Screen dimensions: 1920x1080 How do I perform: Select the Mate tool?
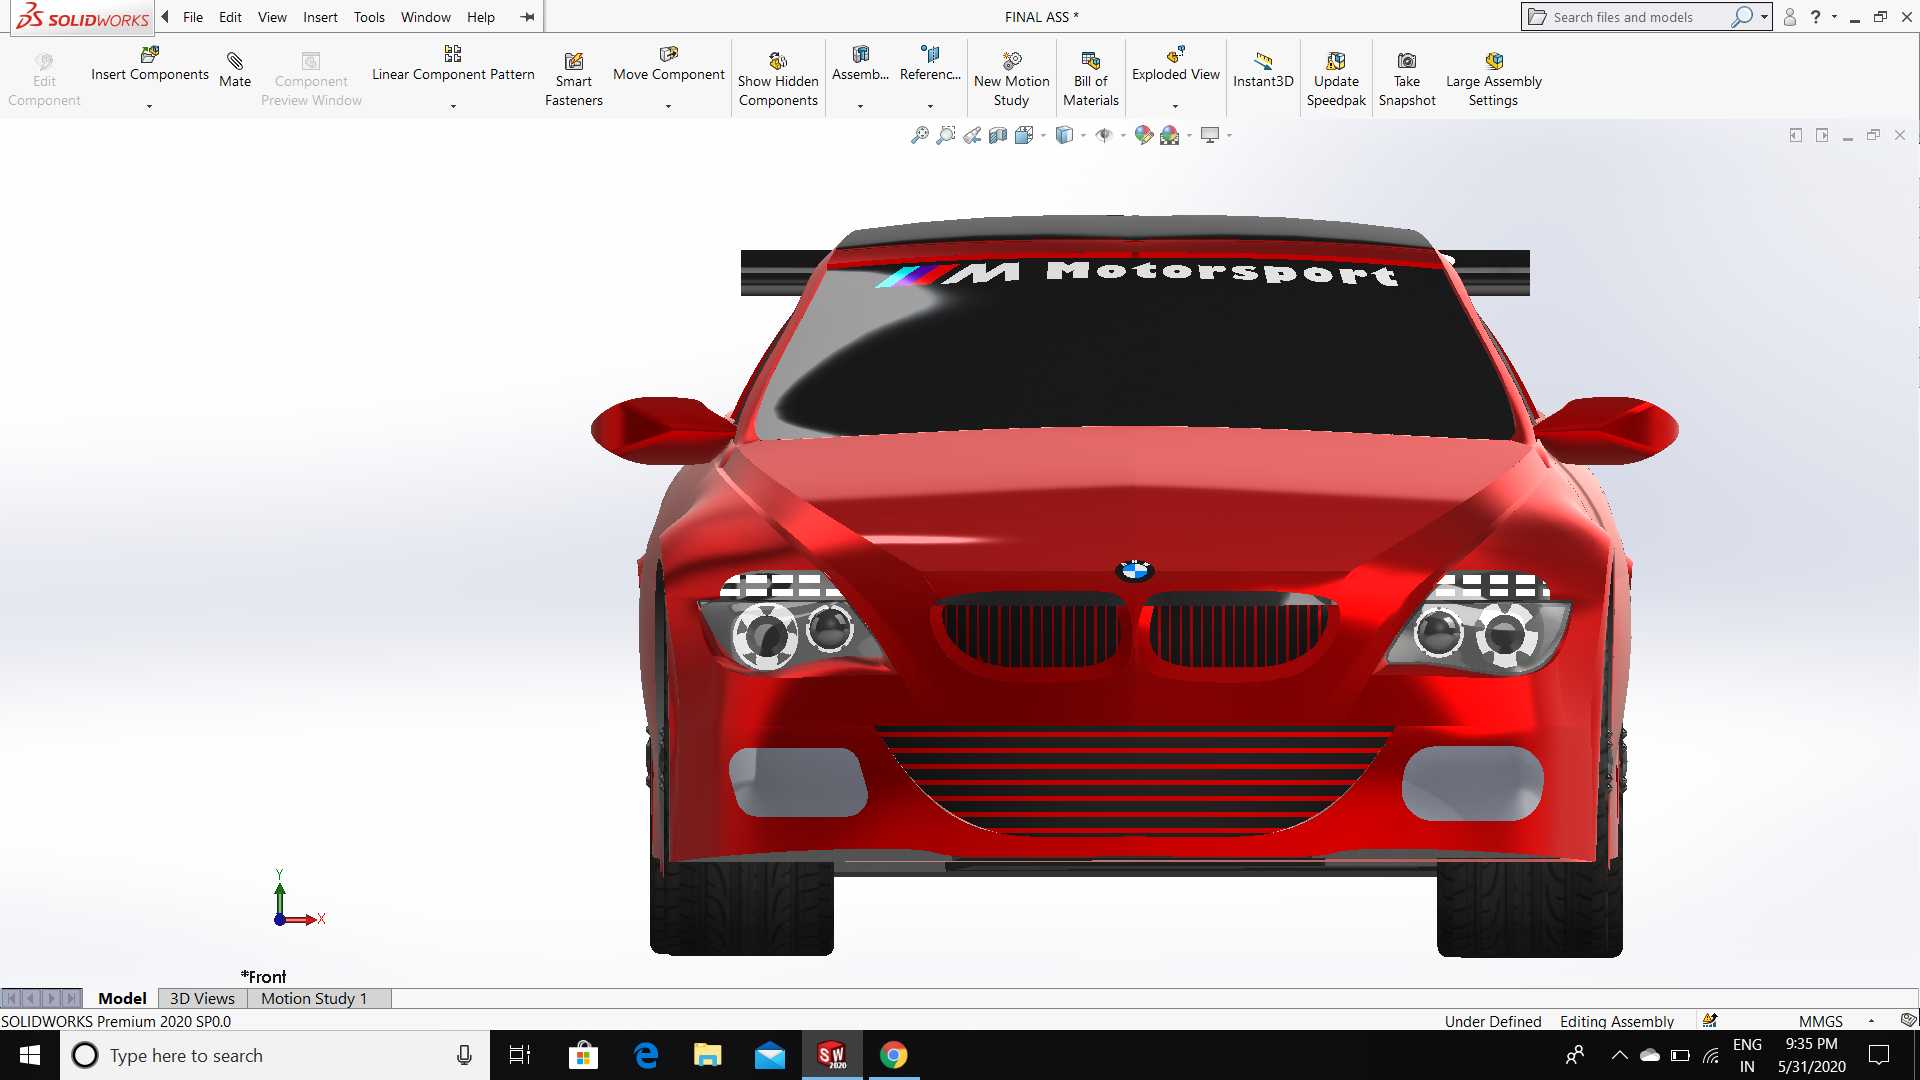tap(235, 70)
